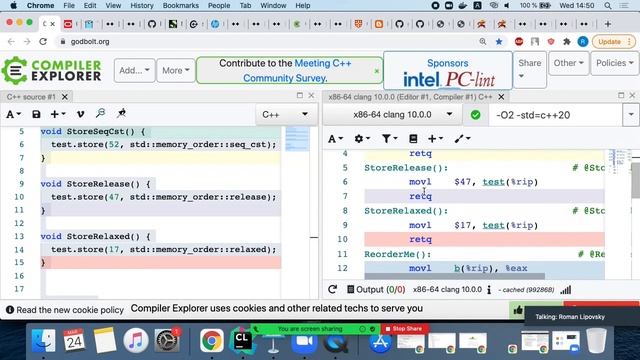Click the Intel sponsor logo
Image resolution: width=640 pixels, height=360 pixels.
point(422,80)
